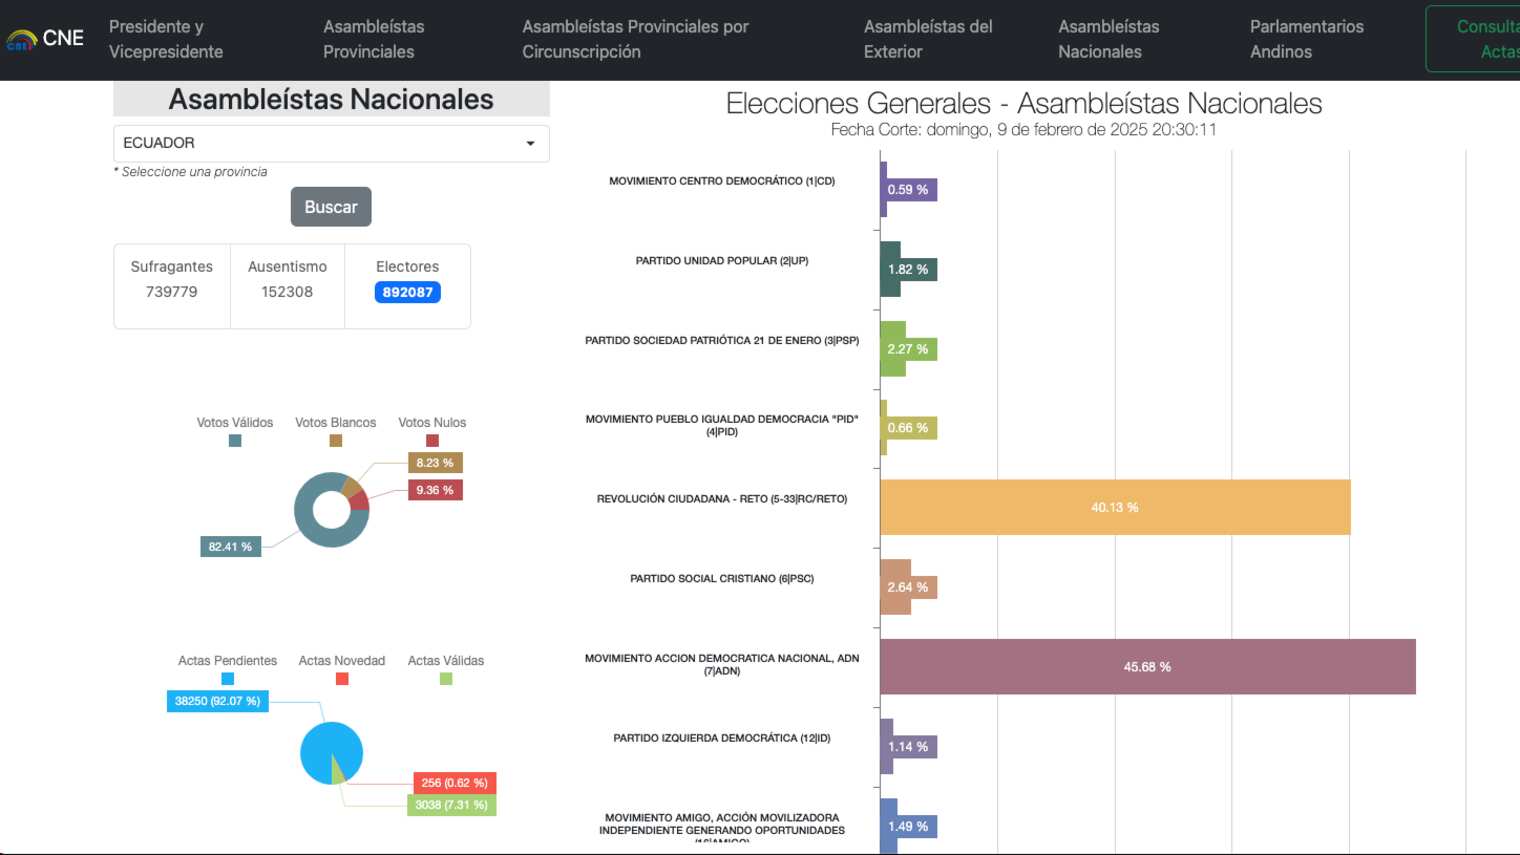Click the Actas Novedad red legend square
Viewport: 1520px width, 855px height.
point(342,679)
